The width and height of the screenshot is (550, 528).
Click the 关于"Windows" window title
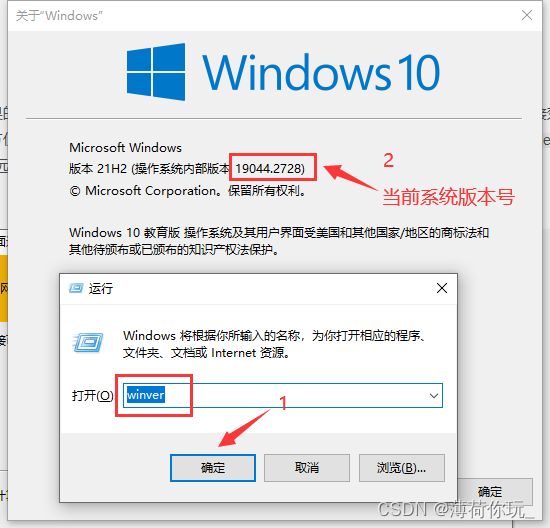tap(59, 16)
